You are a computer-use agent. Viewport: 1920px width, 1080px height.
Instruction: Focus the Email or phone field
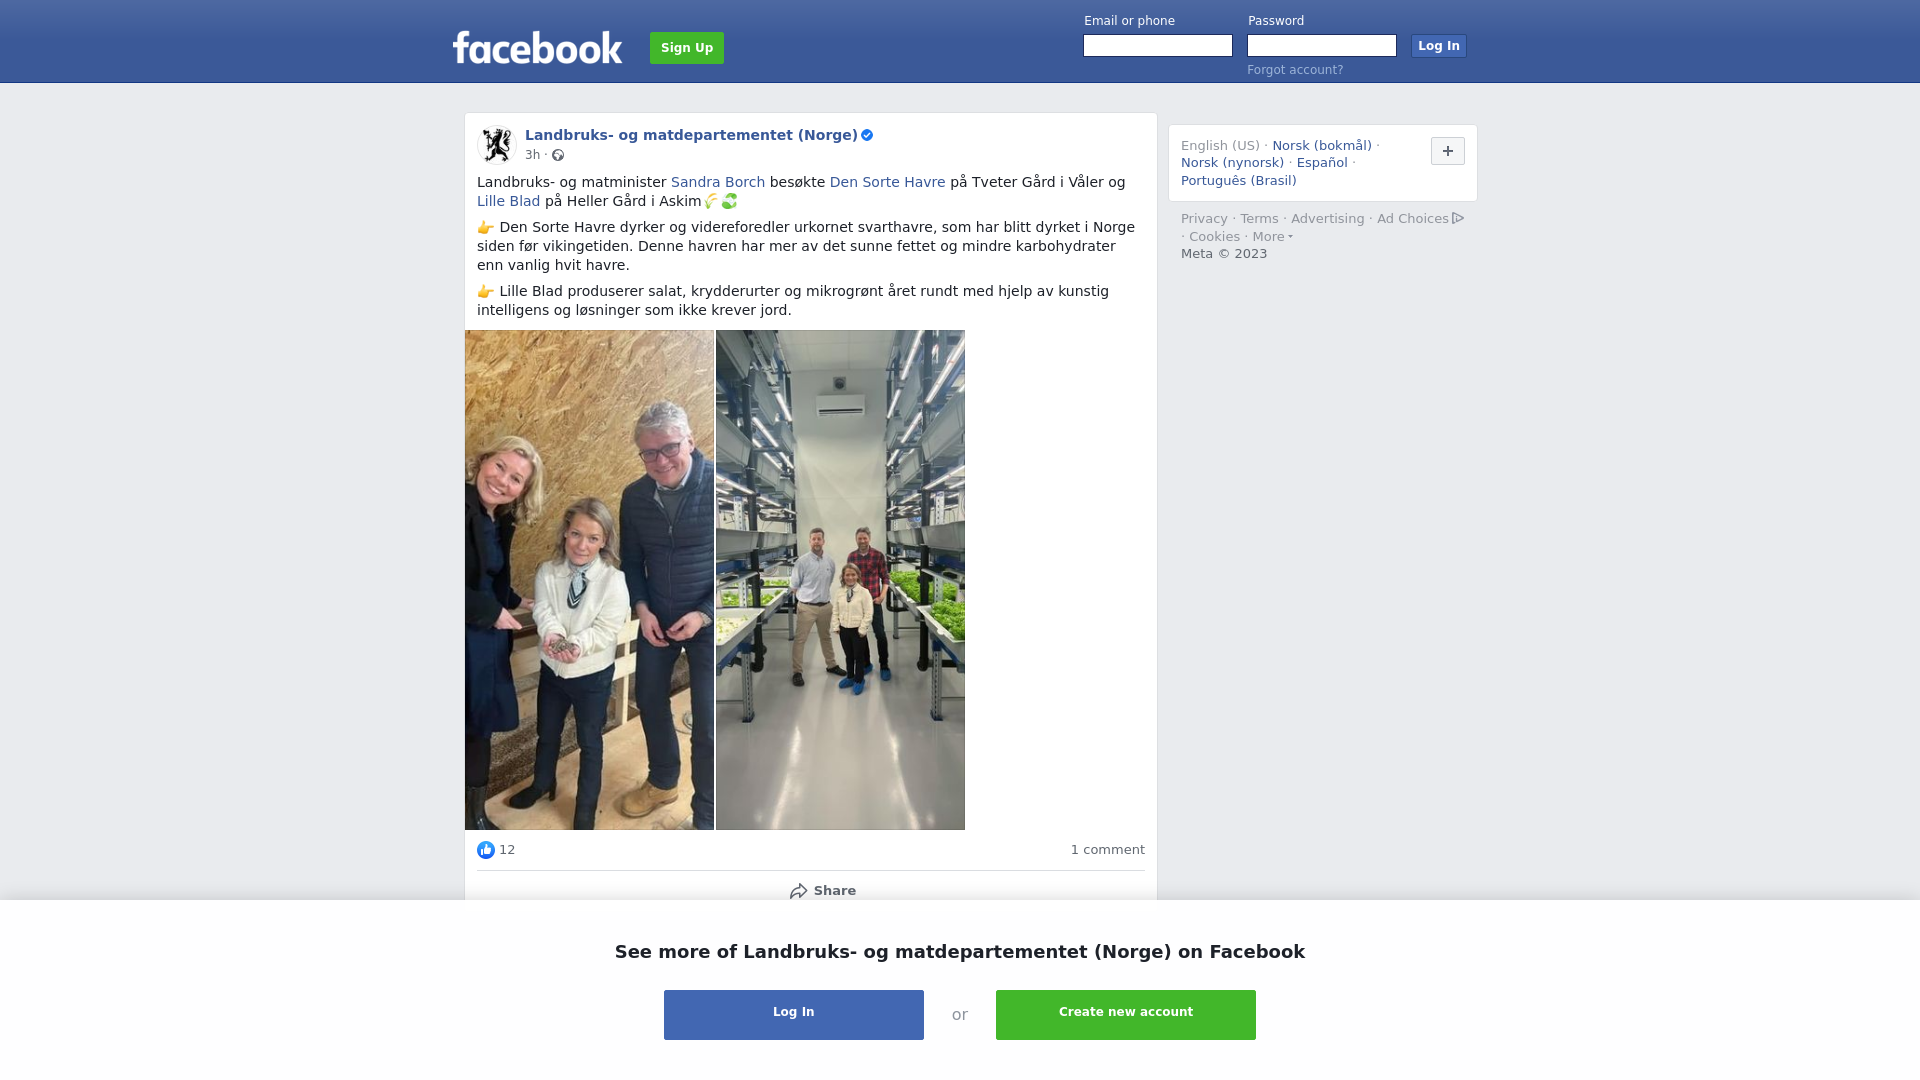tap(1158, 46)
